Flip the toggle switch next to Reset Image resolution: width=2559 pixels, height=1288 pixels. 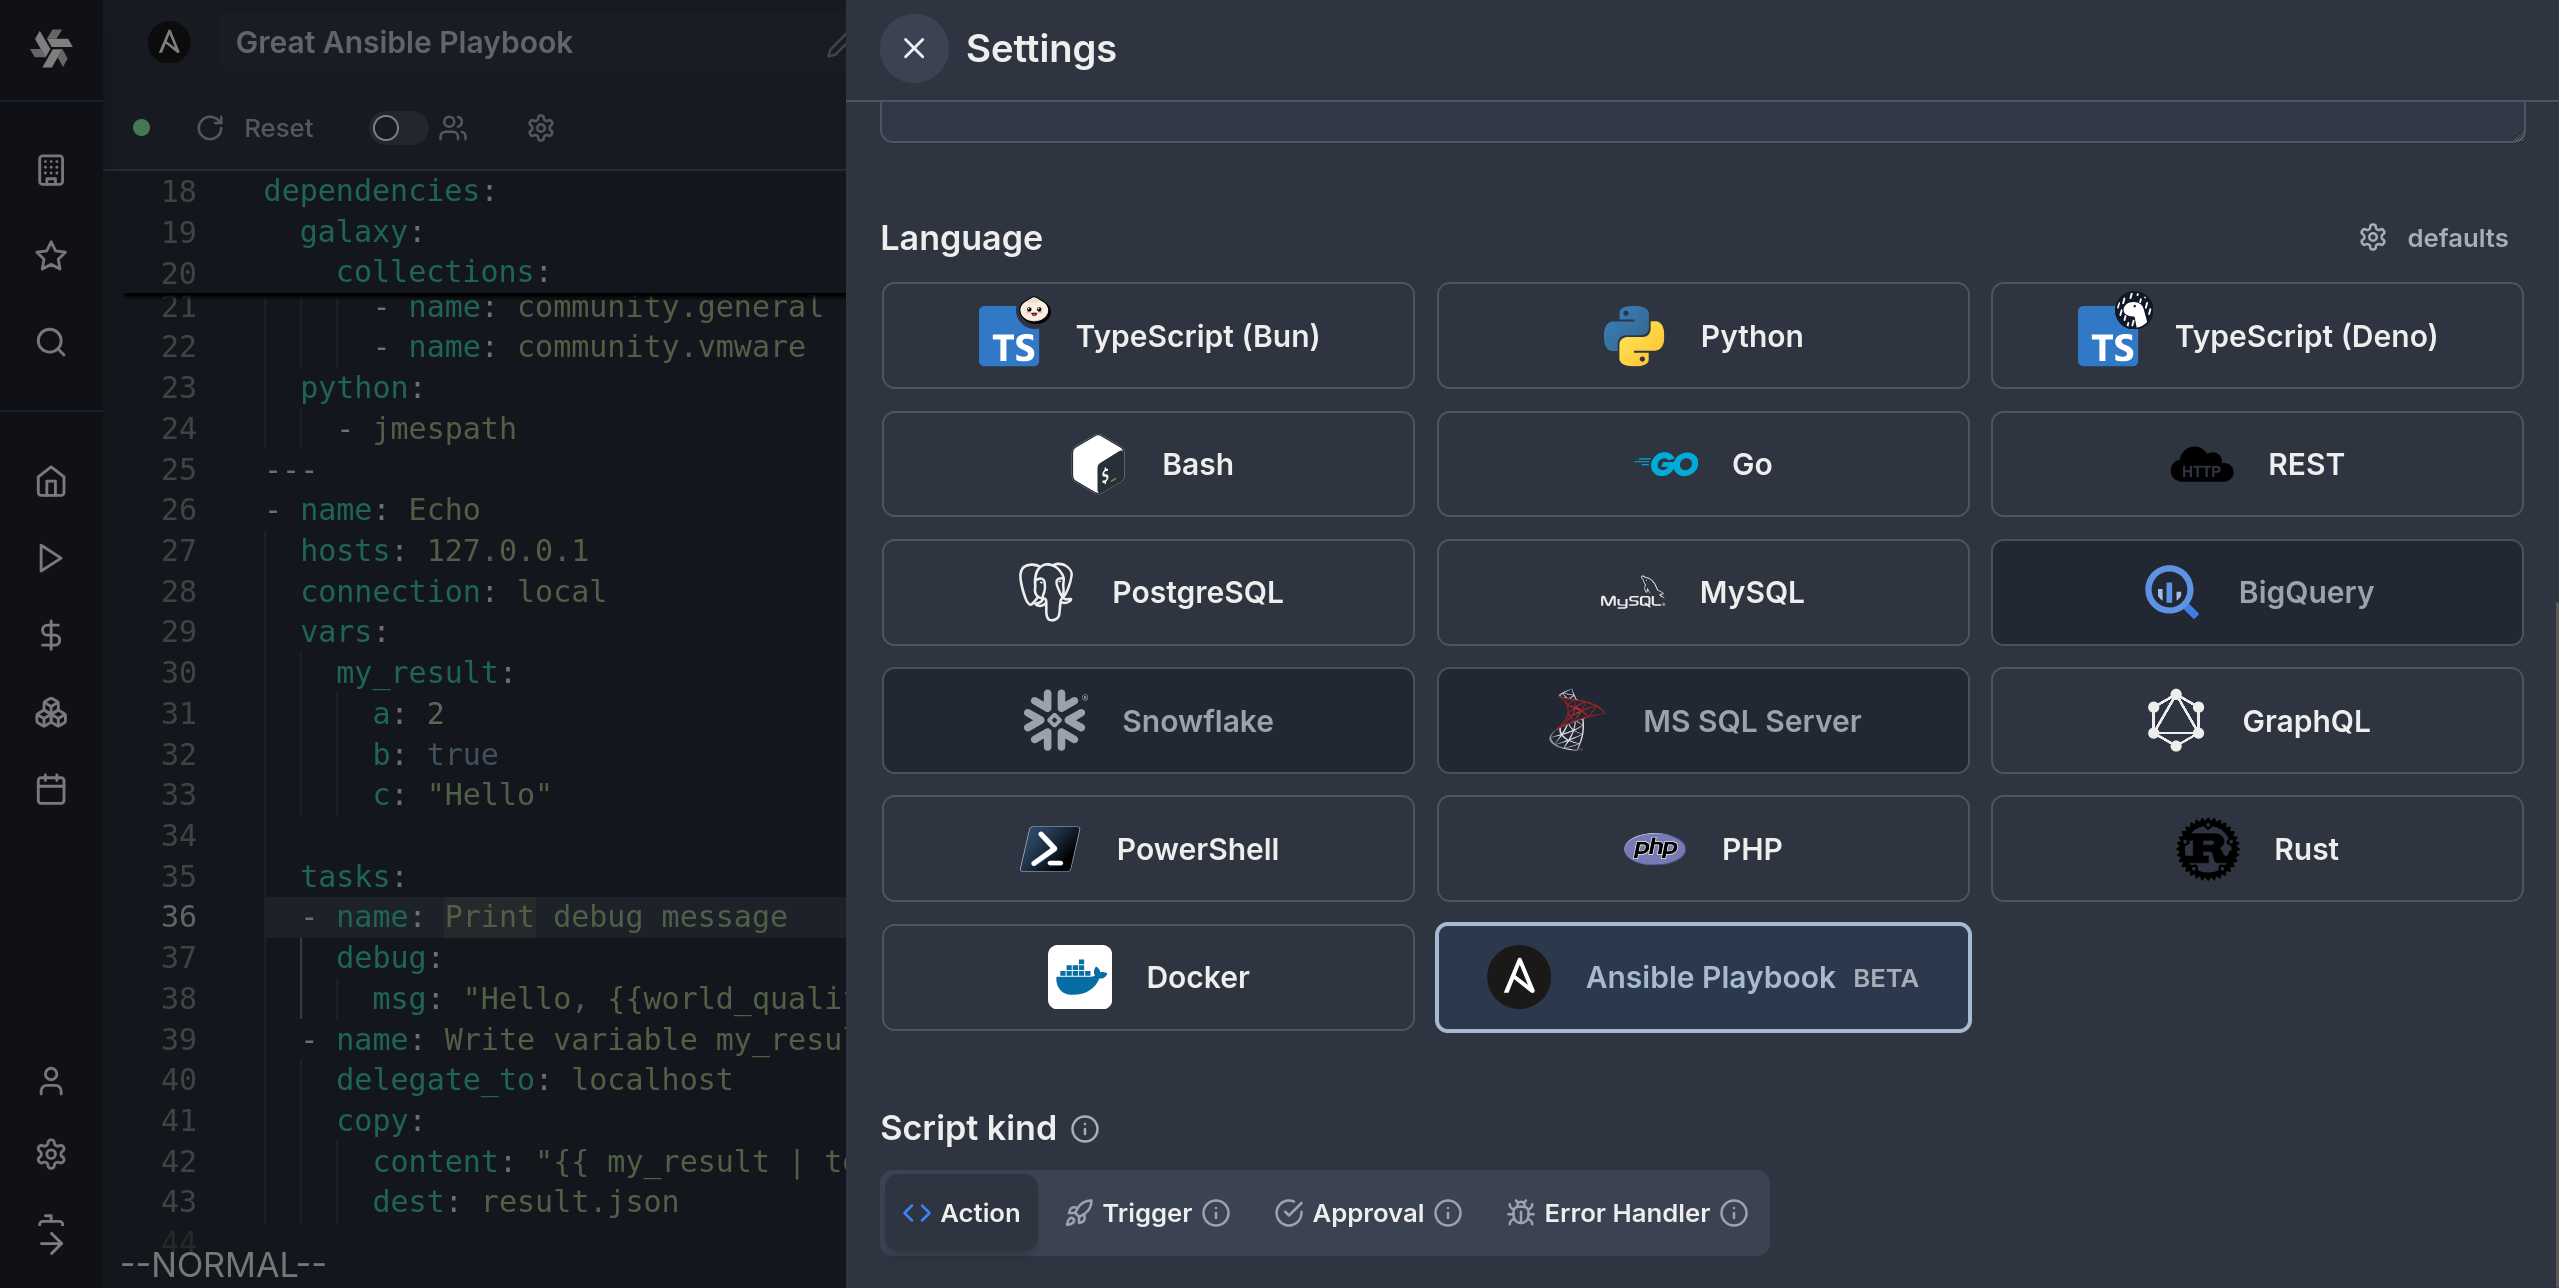(396, 128)
